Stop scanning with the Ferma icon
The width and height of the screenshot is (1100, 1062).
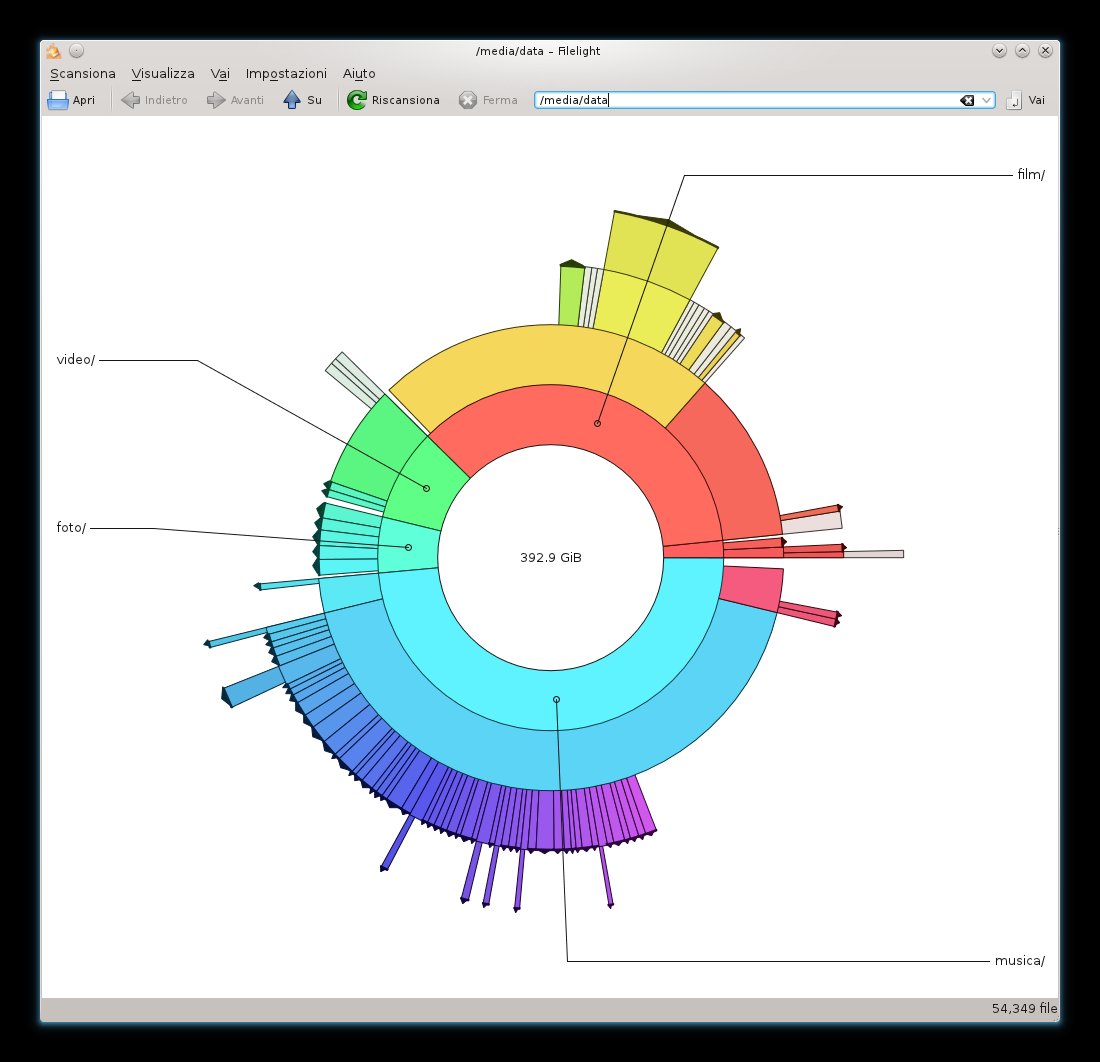pos(468,100)
